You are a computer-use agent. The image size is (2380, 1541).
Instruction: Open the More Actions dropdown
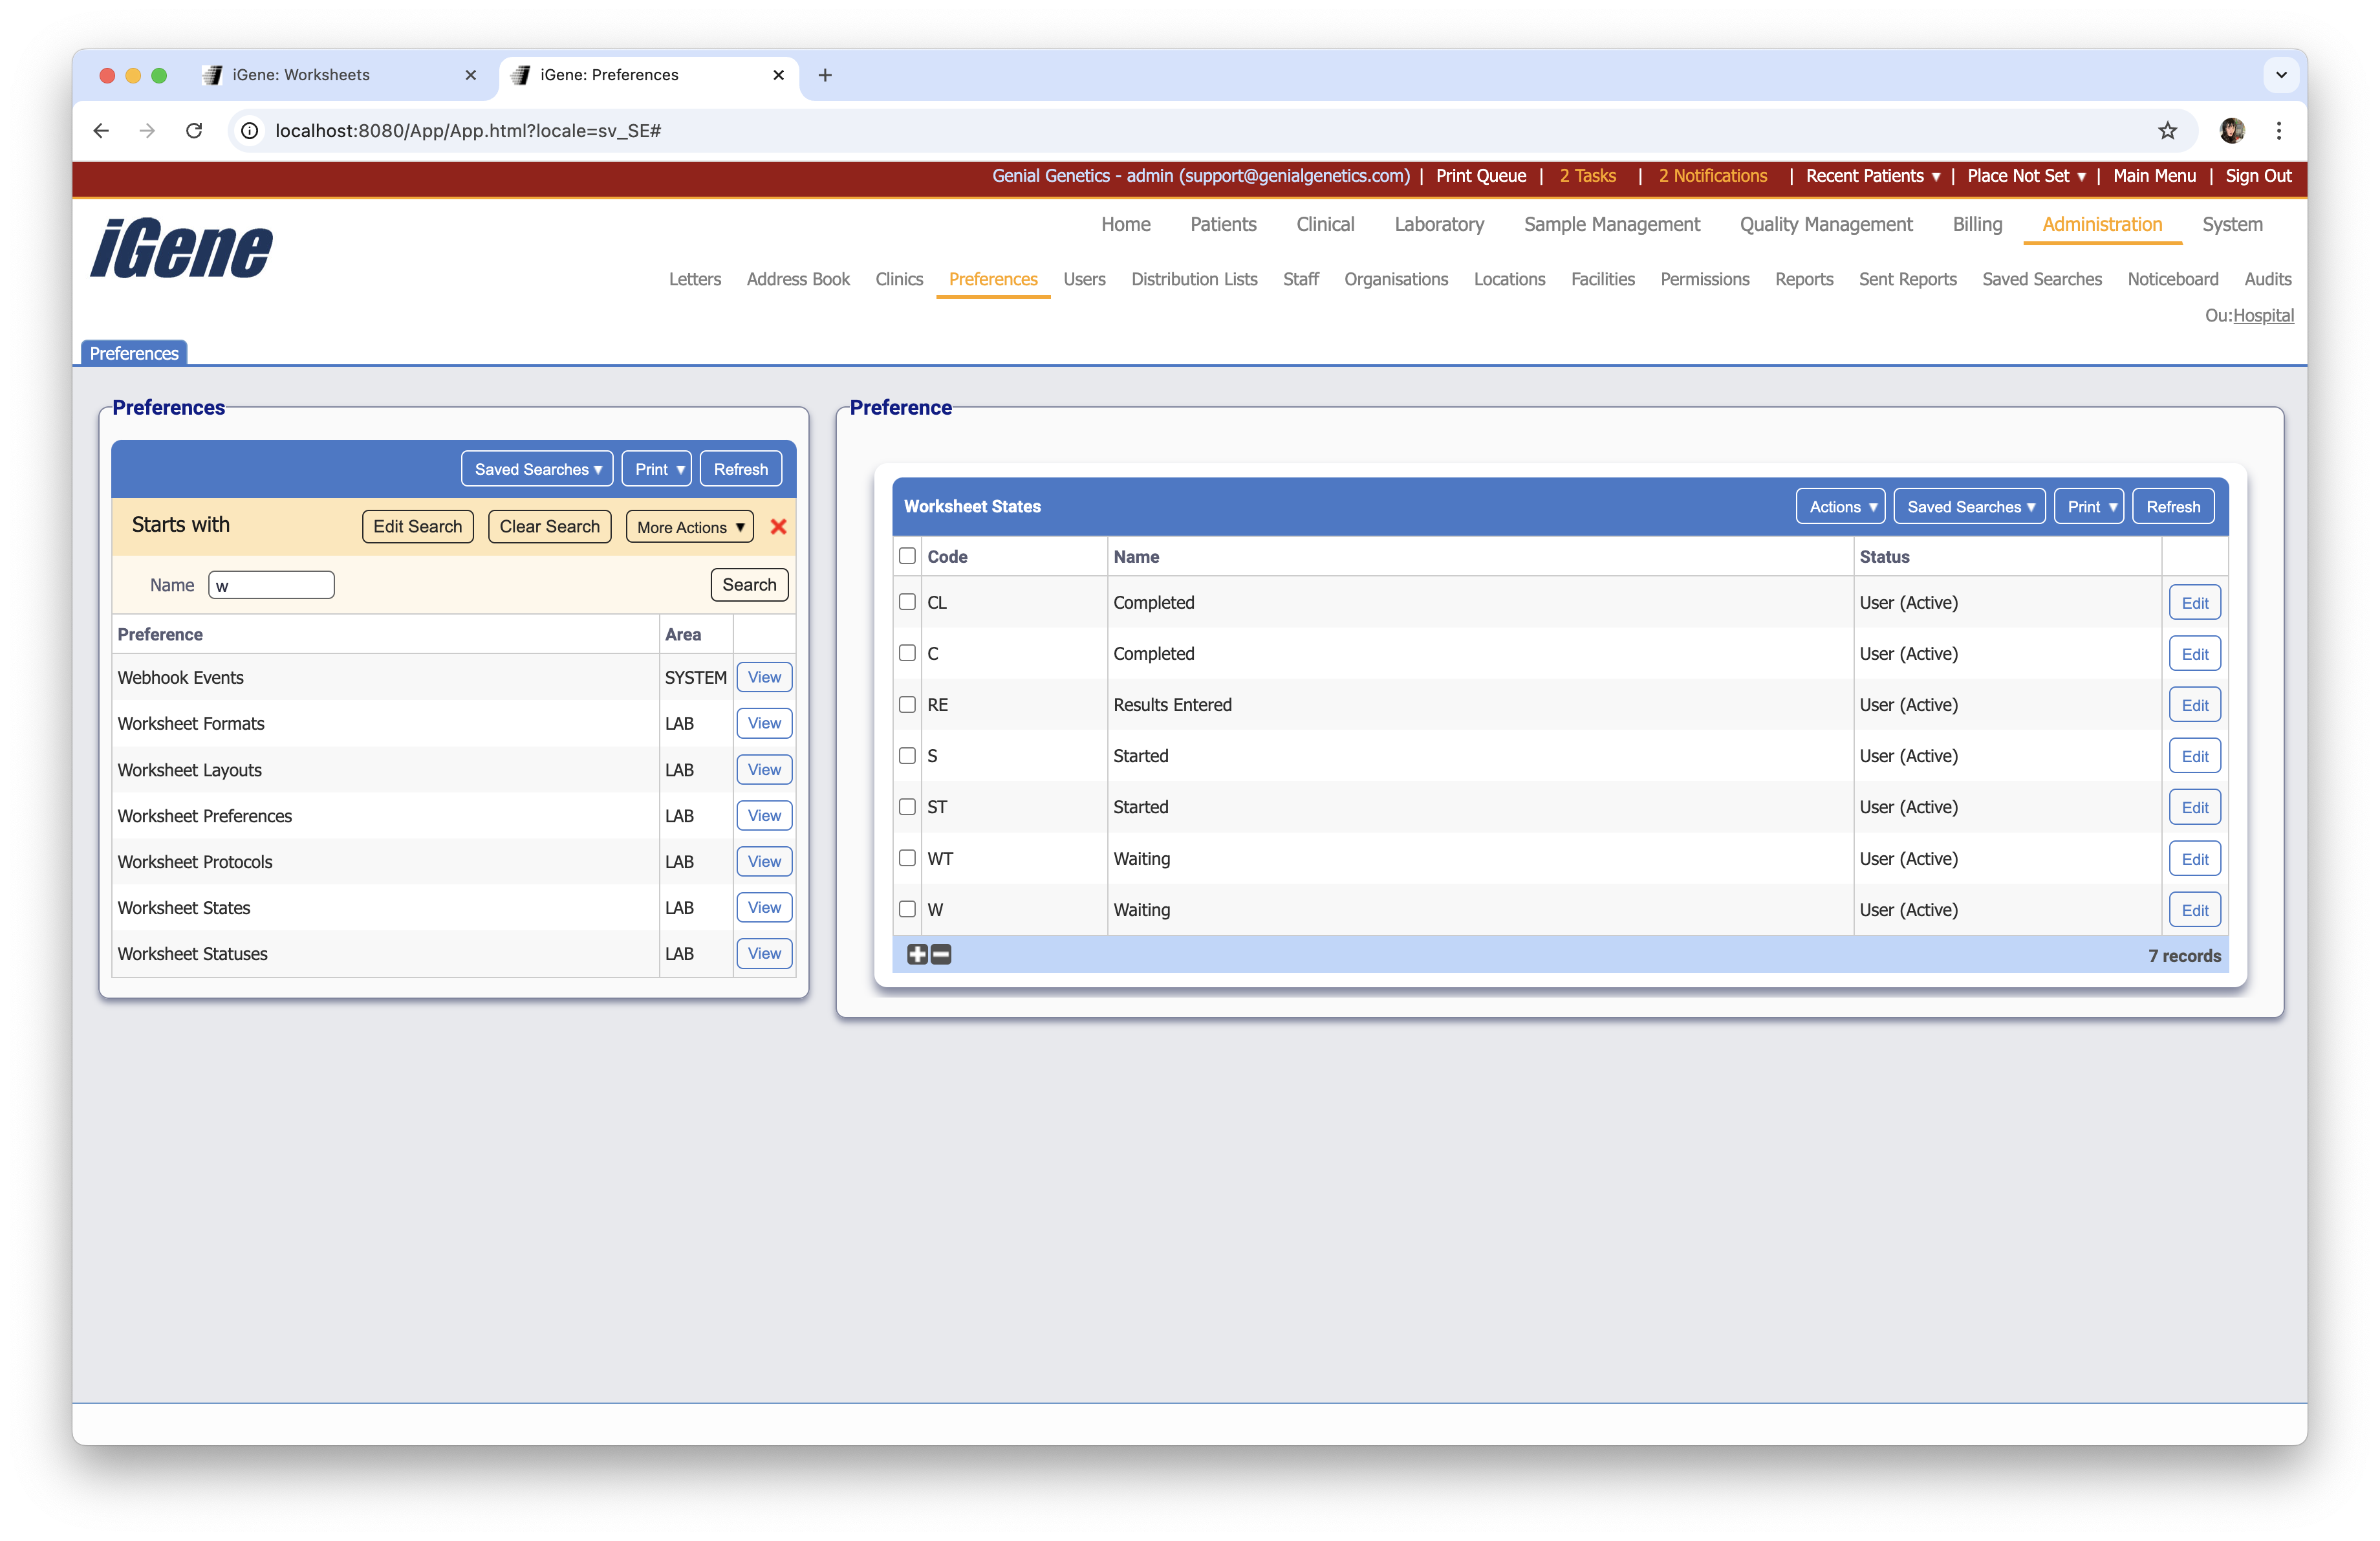[x=690, y=527]
